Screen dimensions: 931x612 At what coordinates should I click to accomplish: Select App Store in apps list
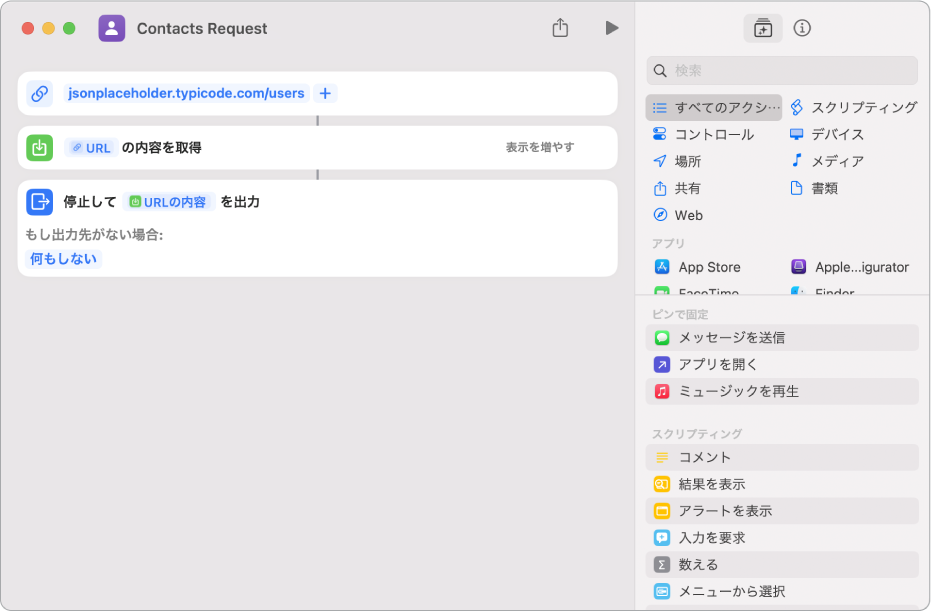(x=698, y=267)
